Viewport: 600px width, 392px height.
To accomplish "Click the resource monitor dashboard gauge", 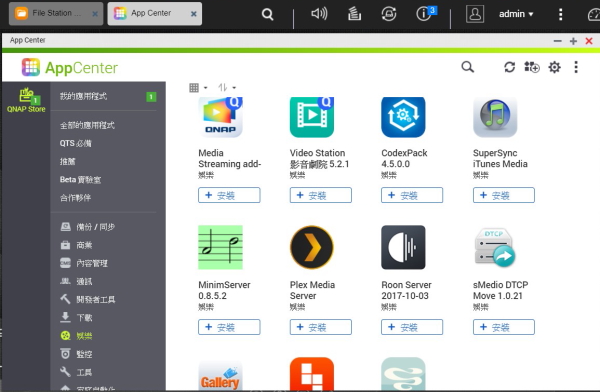I will point(594,14).
